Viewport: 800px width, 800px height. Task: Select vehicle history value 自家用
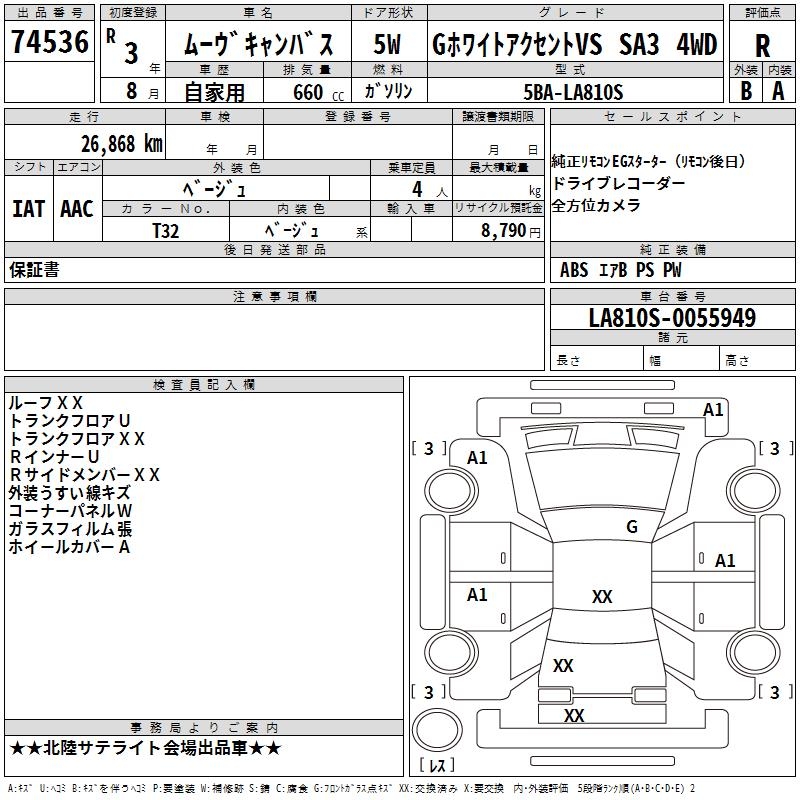point(214,92)
